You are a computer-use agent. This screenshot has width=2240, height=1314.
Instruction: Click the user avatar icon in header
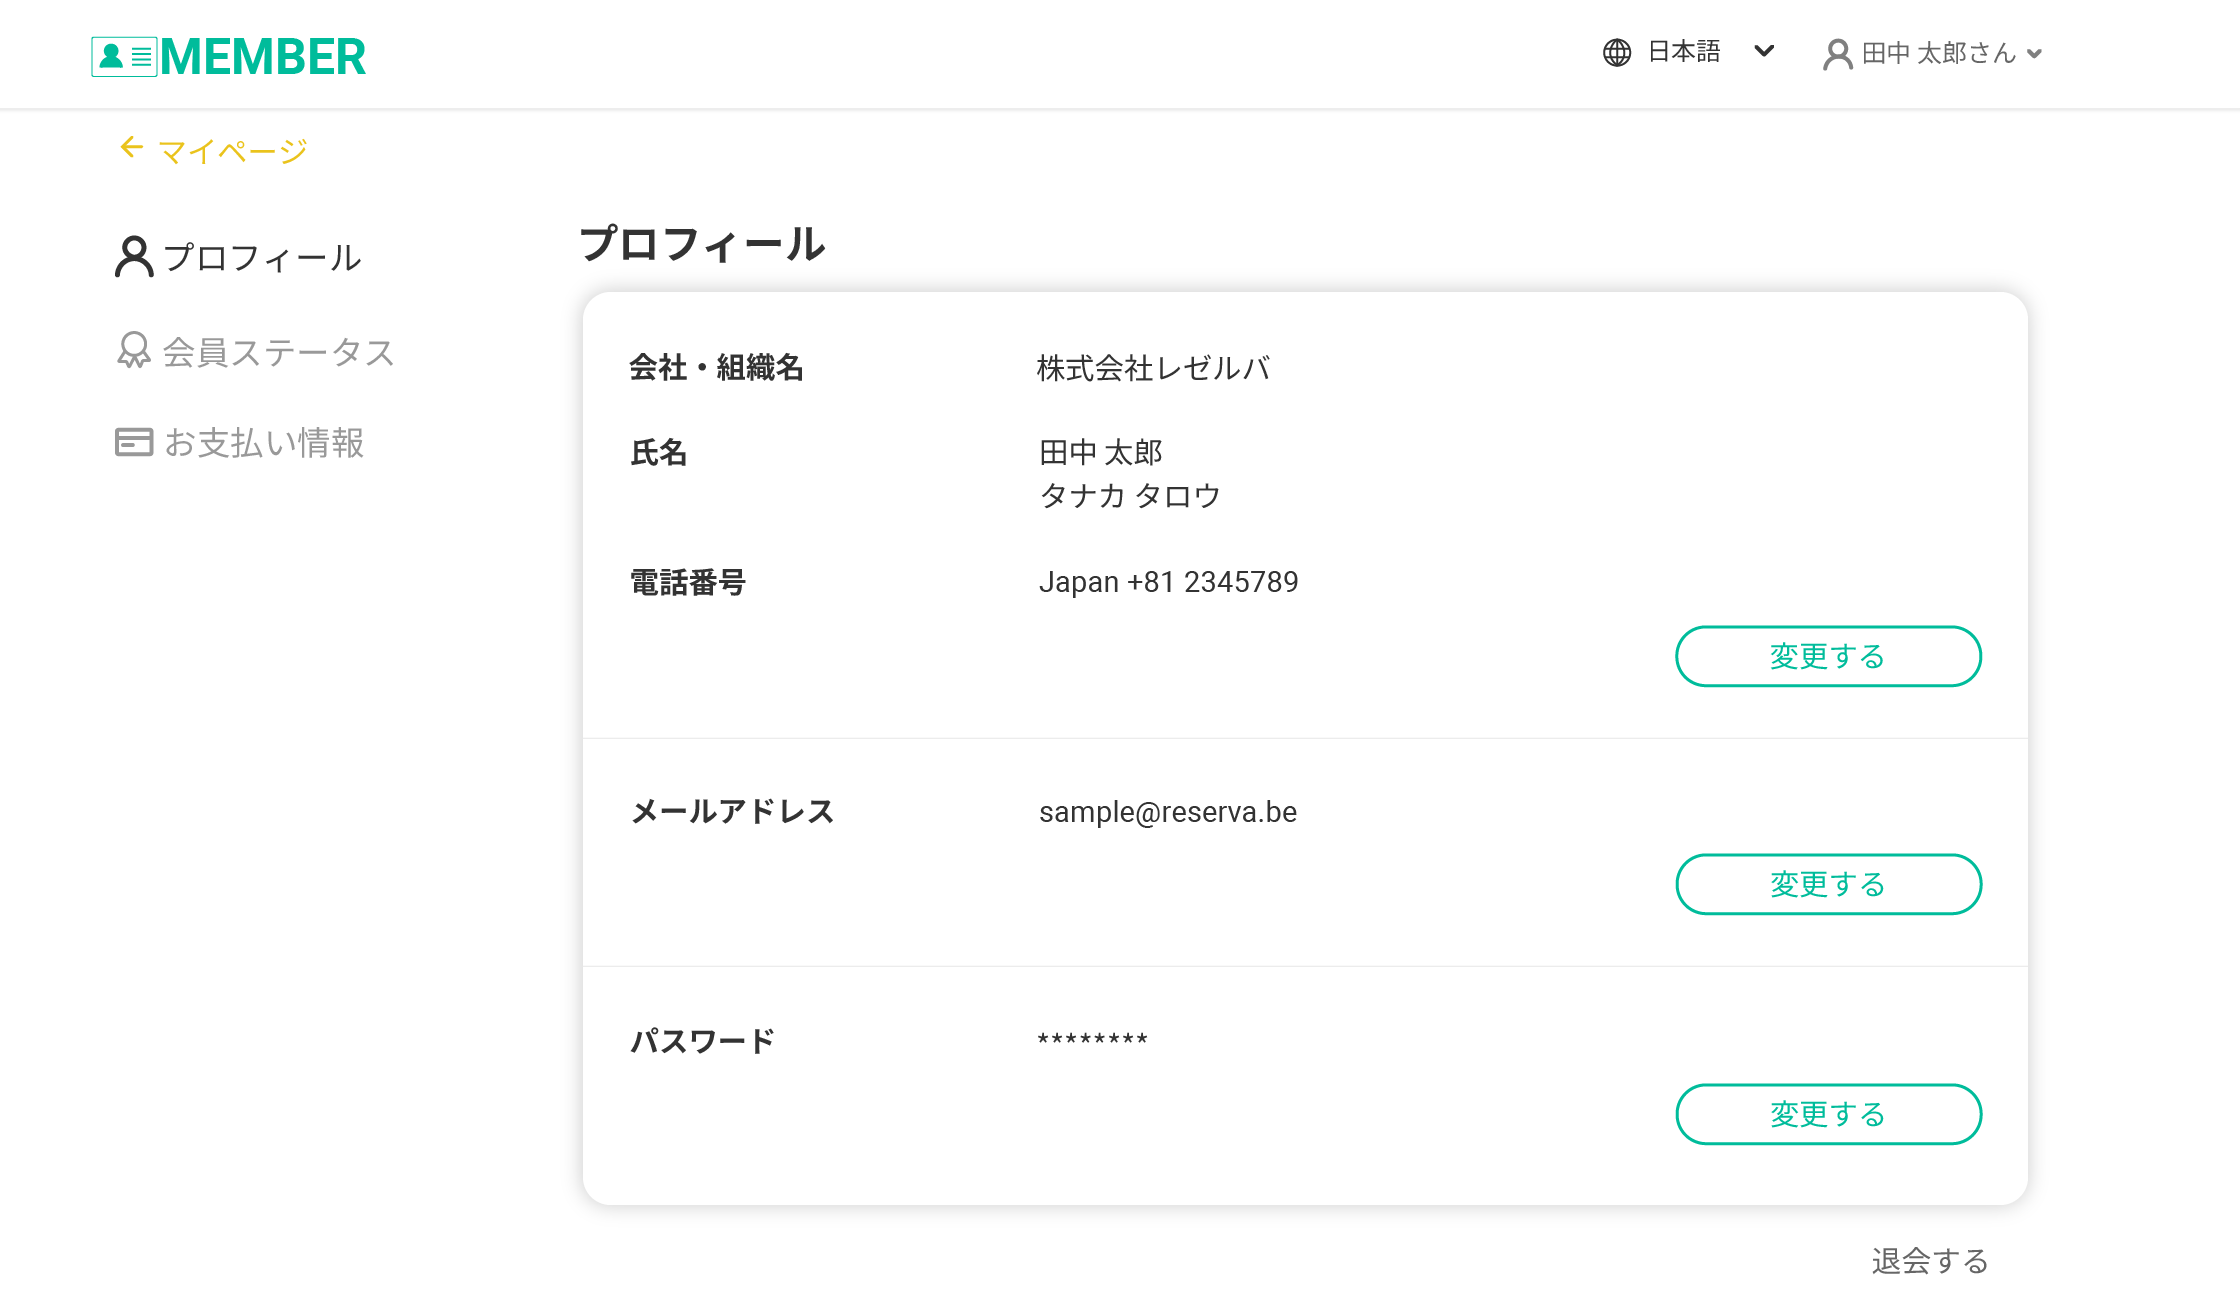pyautogui.click(x=1837, y=54)
